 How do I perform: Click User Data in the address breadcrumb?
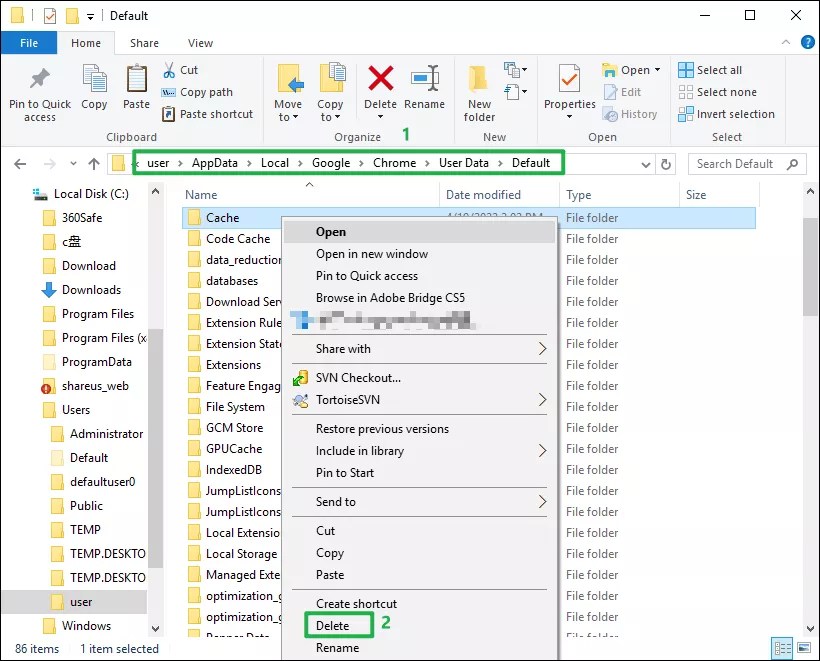coord(464,163)
